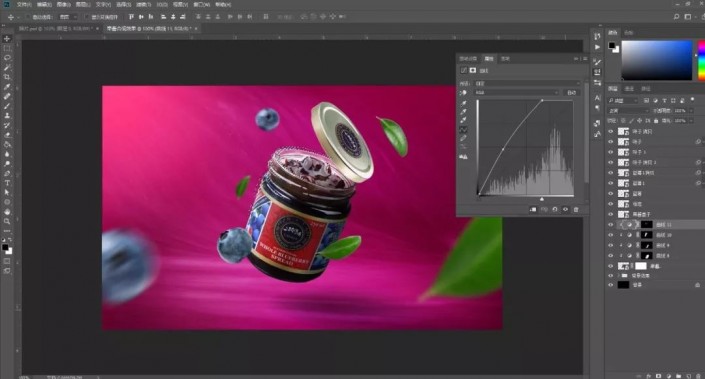Viewport: 705px width, 379px height.
Task: Click the search icon in the options bar
Action: [676, 17]
